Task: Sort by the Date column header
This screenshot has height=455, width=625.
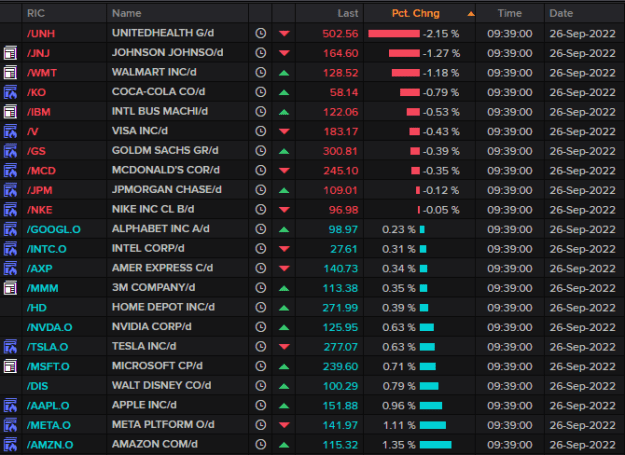Action: click(x=561, y=13)
